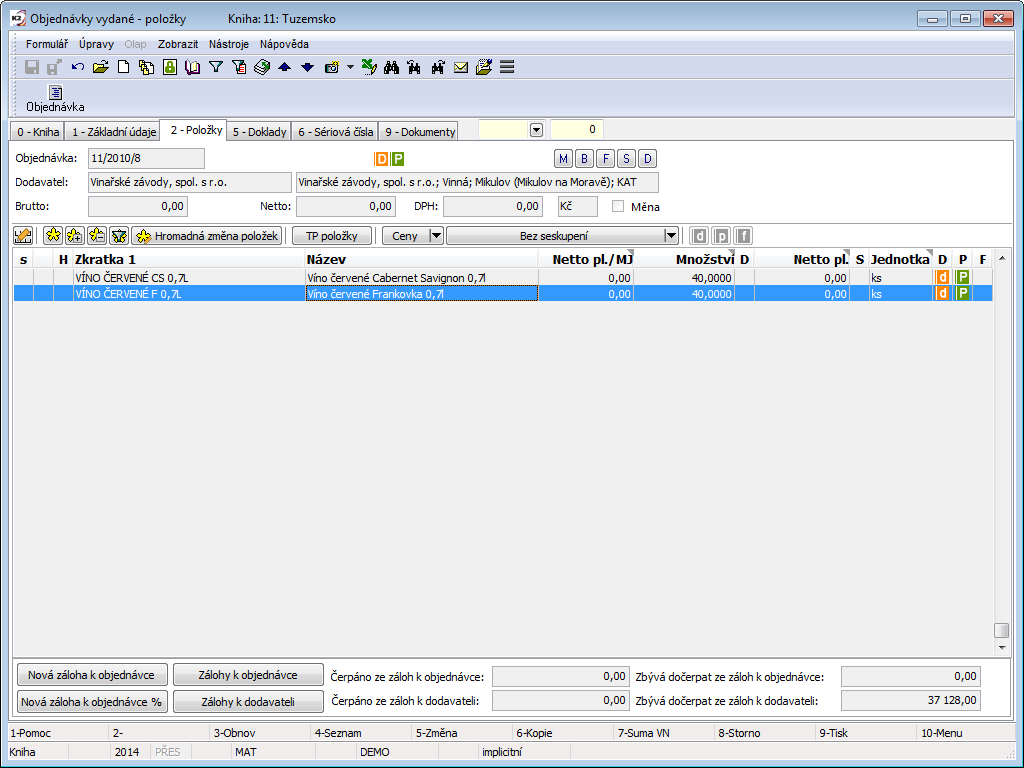Image resolution: width=1024 pixels, height=768 pixels.
Task: Click the funnel with list icon
Action: pos(239,67)
